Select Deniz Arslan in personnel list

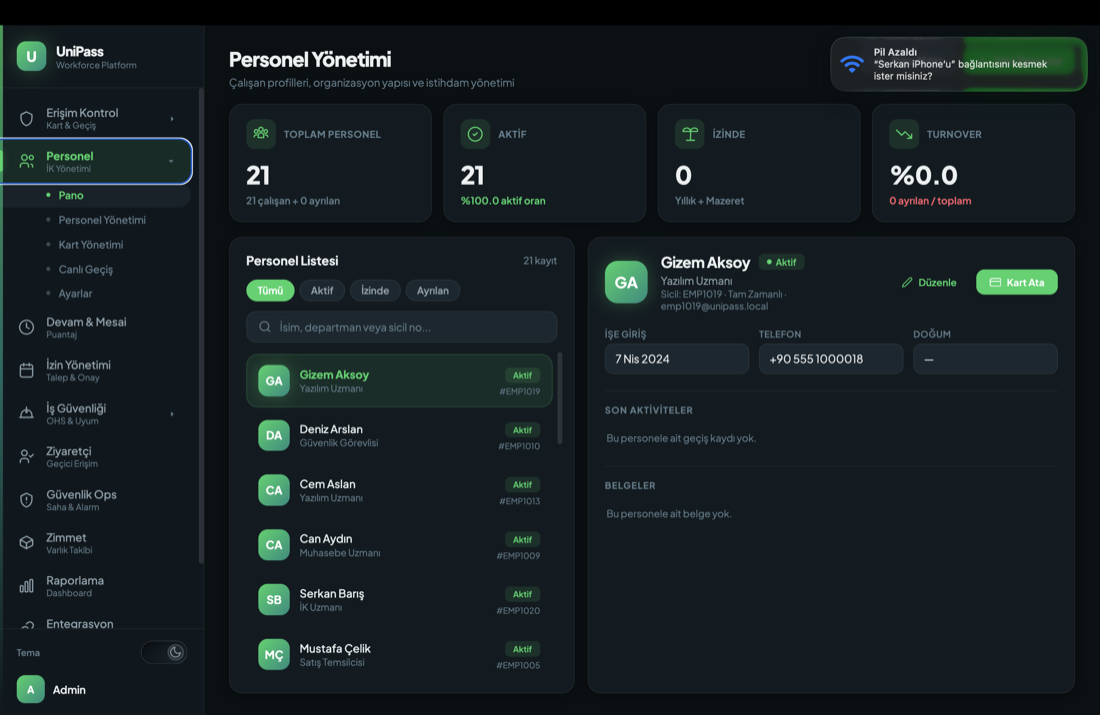click(x=399, y=435)
